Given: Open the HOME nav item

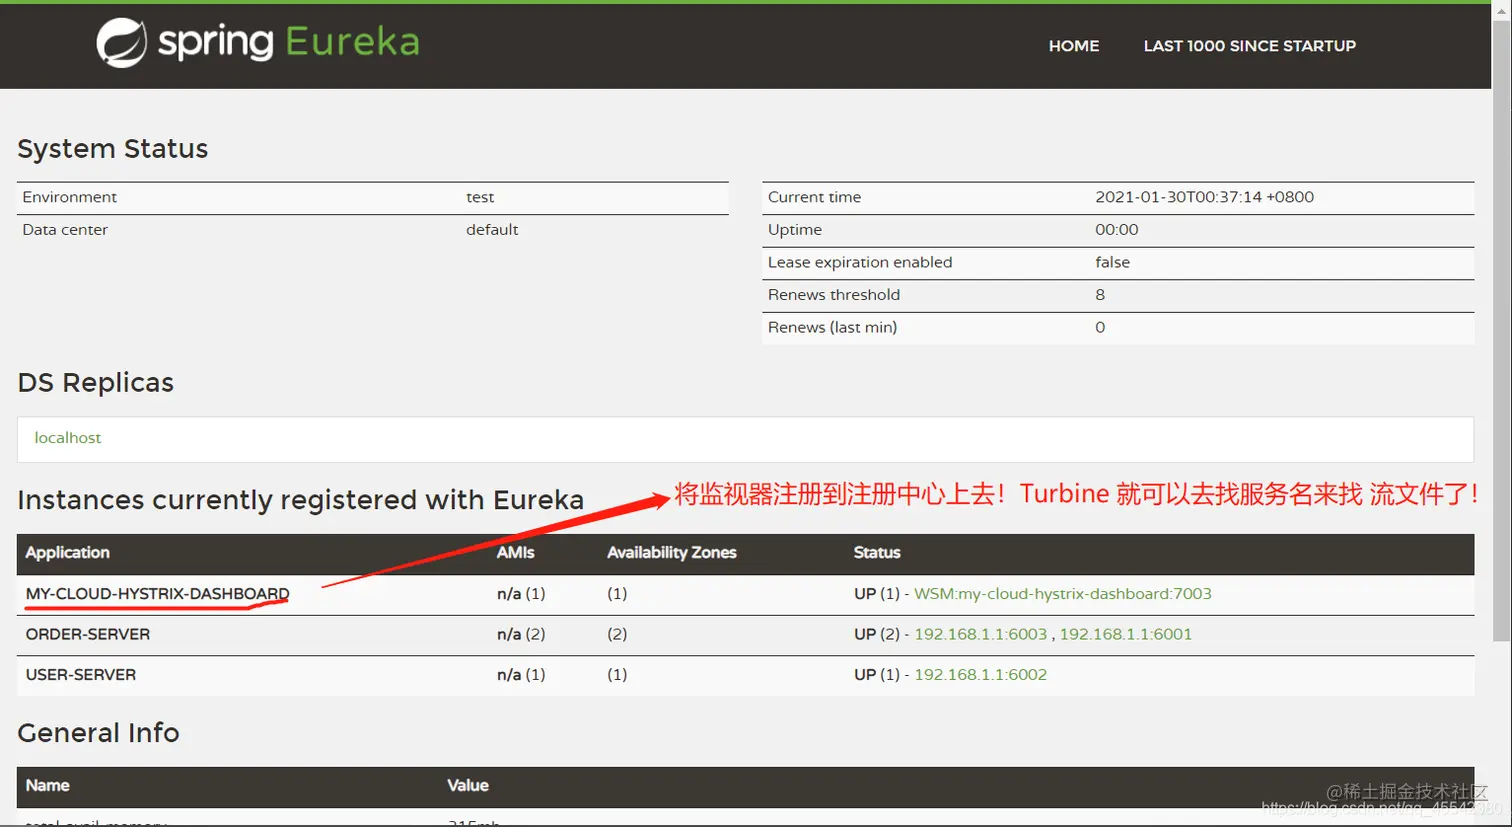Looking at the screenshot, I should (x=1073, y=46).
